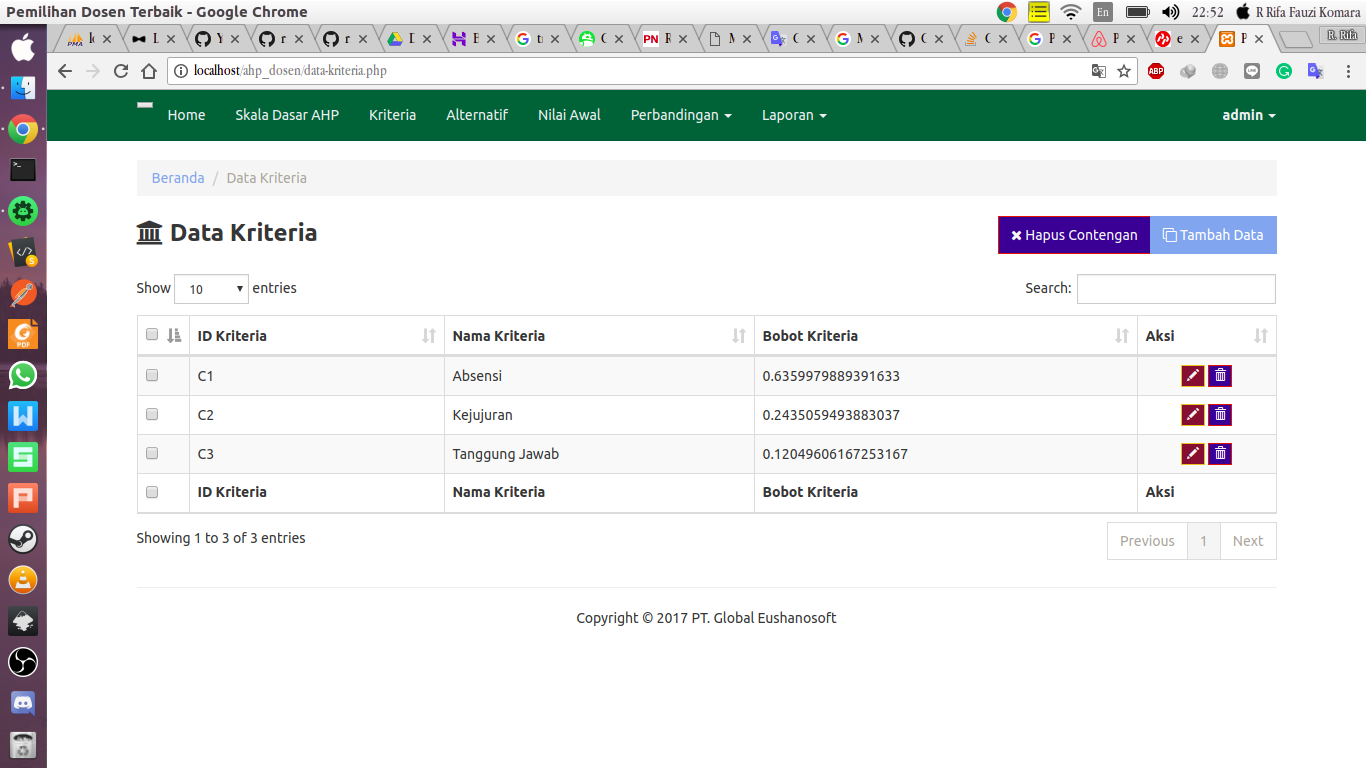Open the Kriteria navbar item
This screenshot has height=768, width=1366.
click(x=392, y=115)
